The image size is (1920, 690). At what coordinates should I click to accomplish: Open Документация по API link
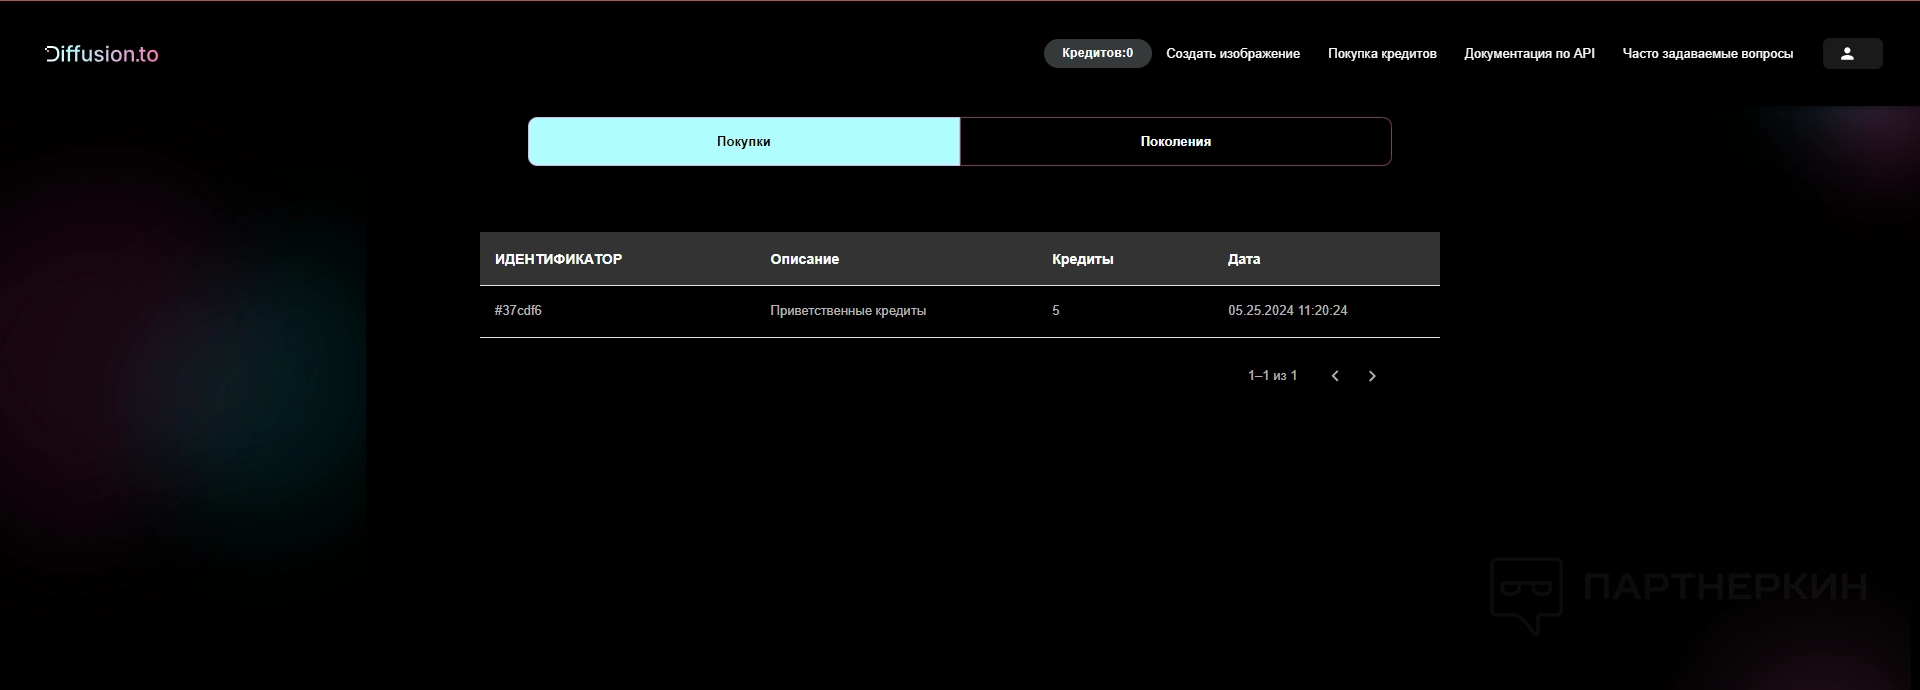point(1529,54)
